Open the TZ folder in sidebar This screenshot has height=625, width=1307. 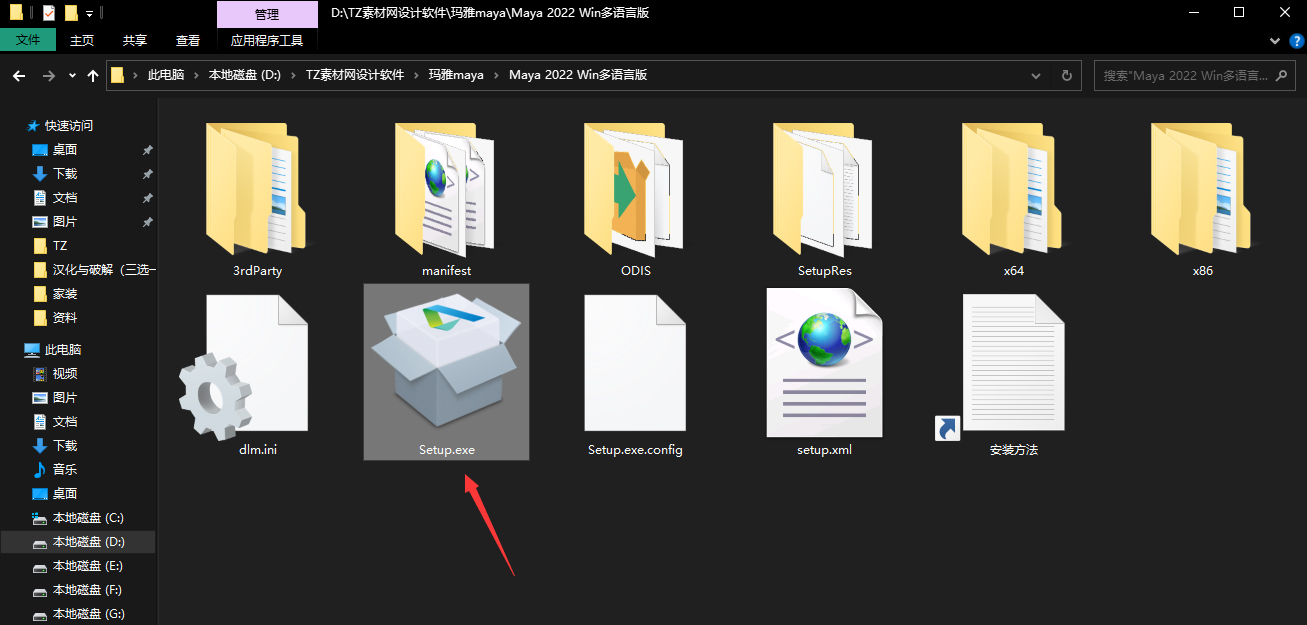pyautogui.click(x=60, y=246)
